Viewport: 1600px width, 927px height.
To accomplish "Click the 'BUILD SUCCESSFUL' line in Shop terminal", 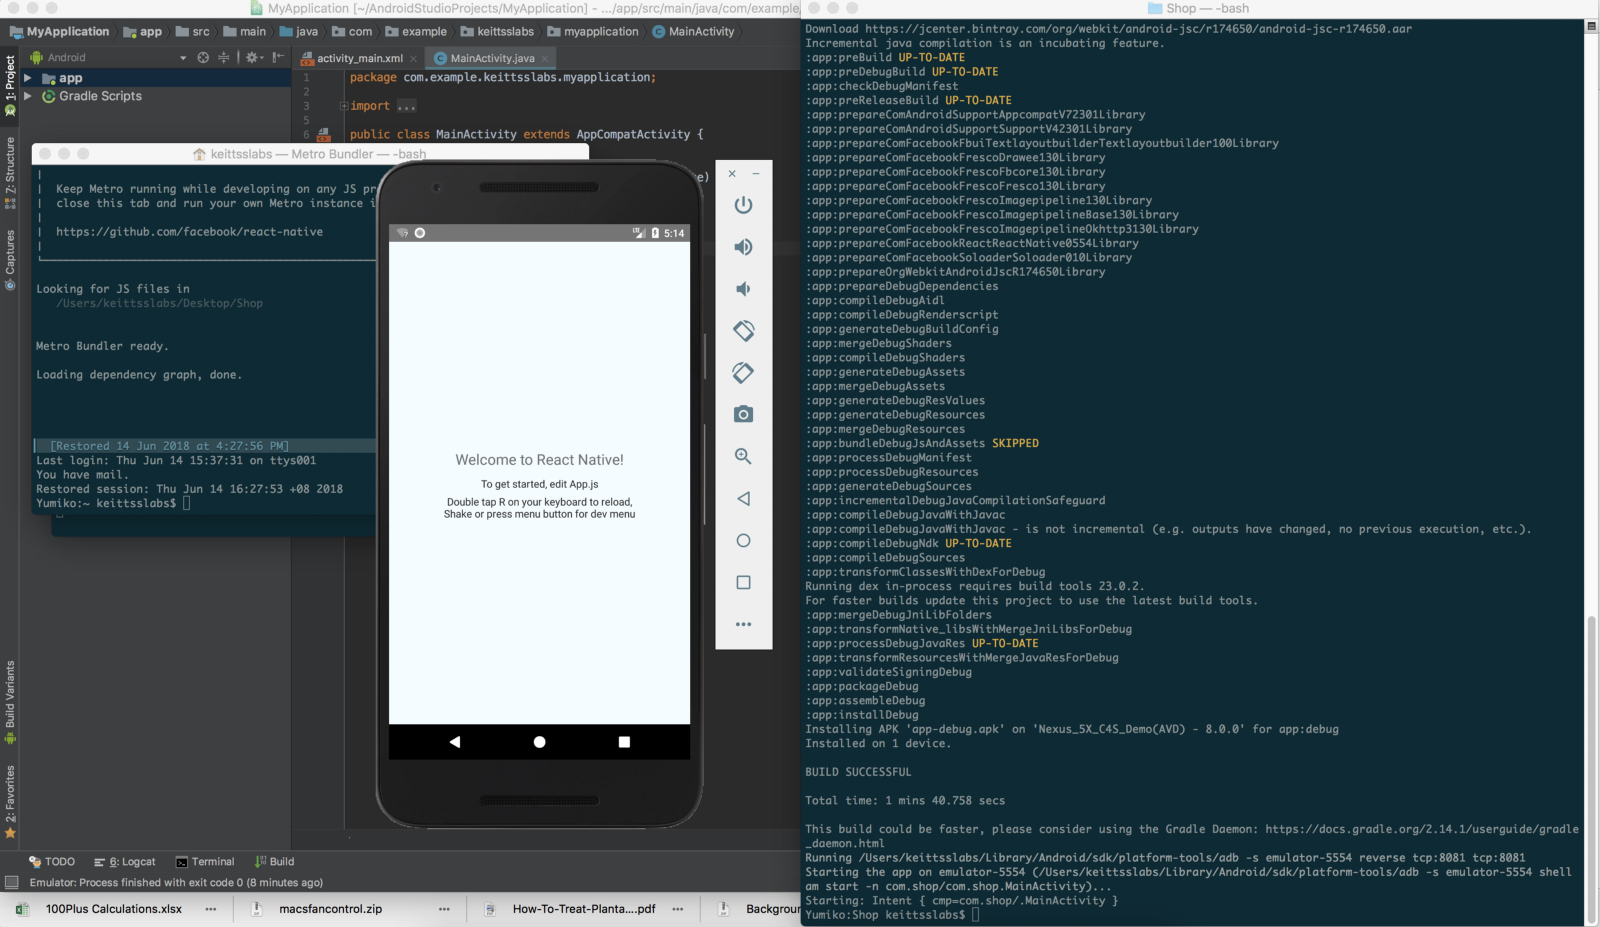I will 858,772.
